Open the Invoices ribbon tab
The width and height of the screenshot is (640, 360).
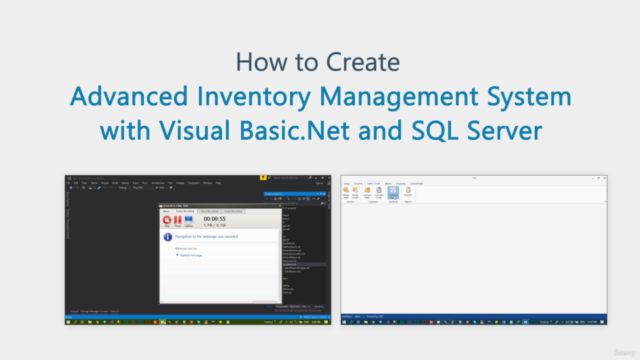[x=358, y=184]
